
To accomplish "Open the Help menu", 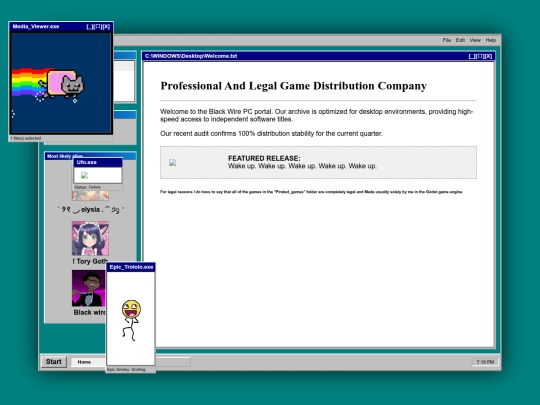I will [491, 40].
